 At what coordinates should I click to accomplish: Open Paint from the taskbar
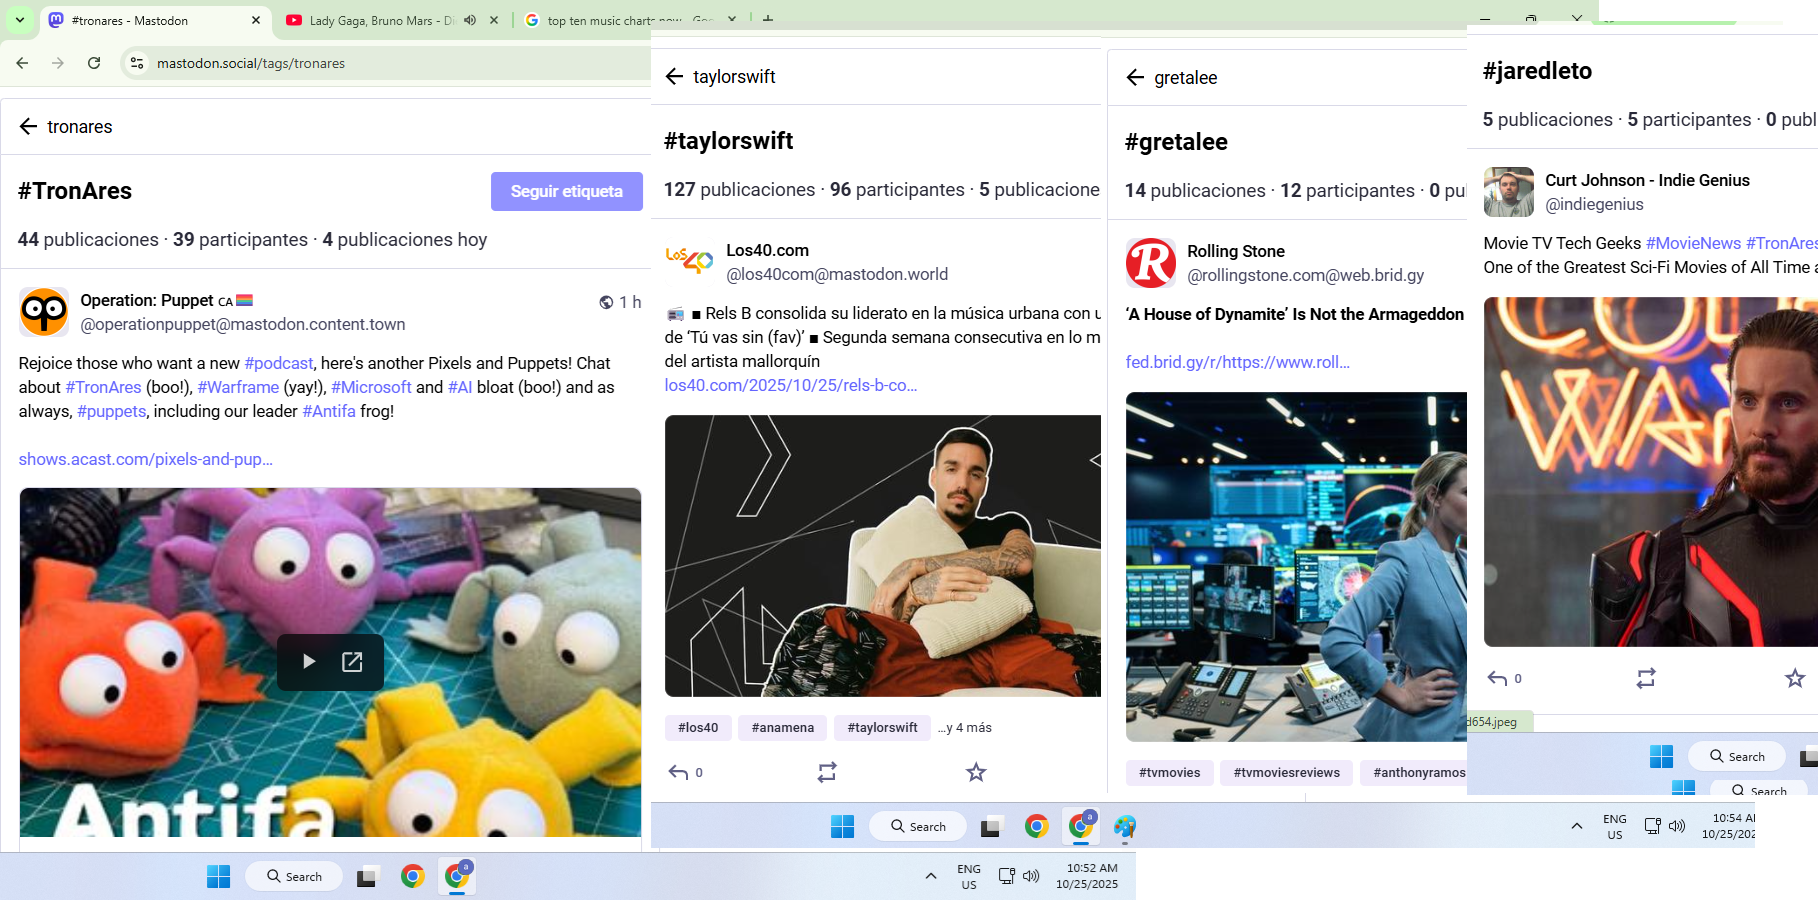(1125, 827)
